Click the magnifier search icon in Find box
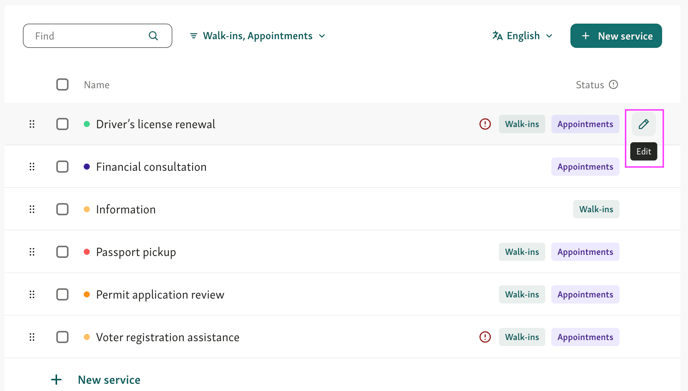 [153, 36]
